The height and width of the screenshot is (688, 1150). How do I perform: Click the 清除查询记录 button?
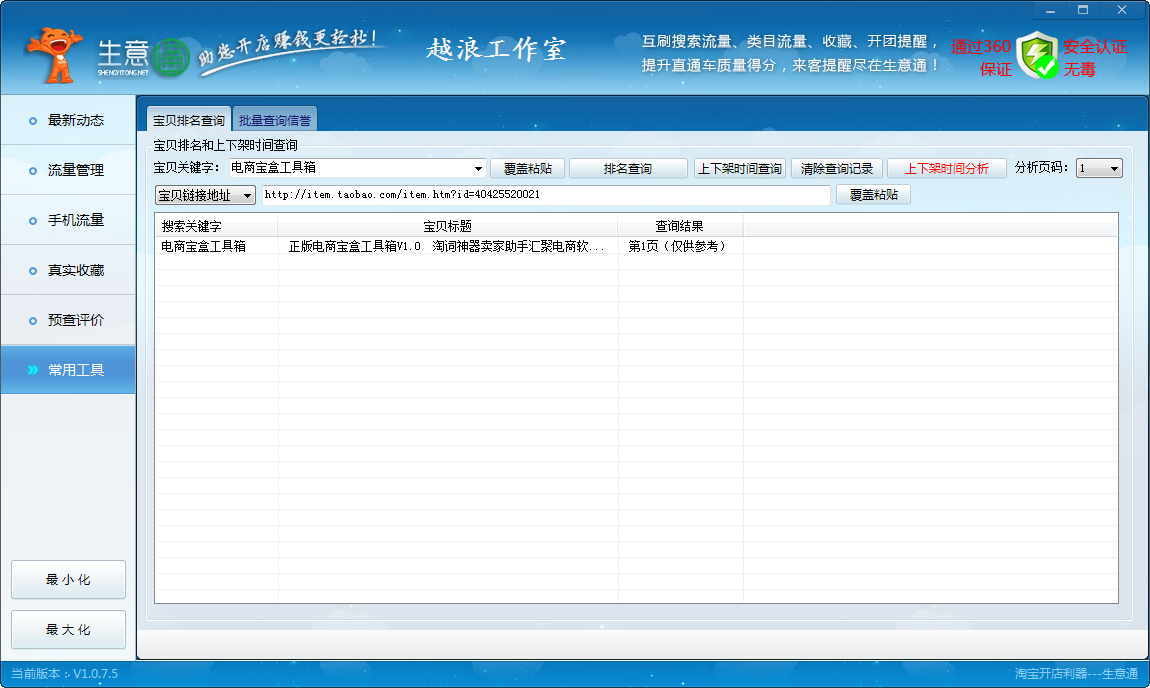point(837,169)
